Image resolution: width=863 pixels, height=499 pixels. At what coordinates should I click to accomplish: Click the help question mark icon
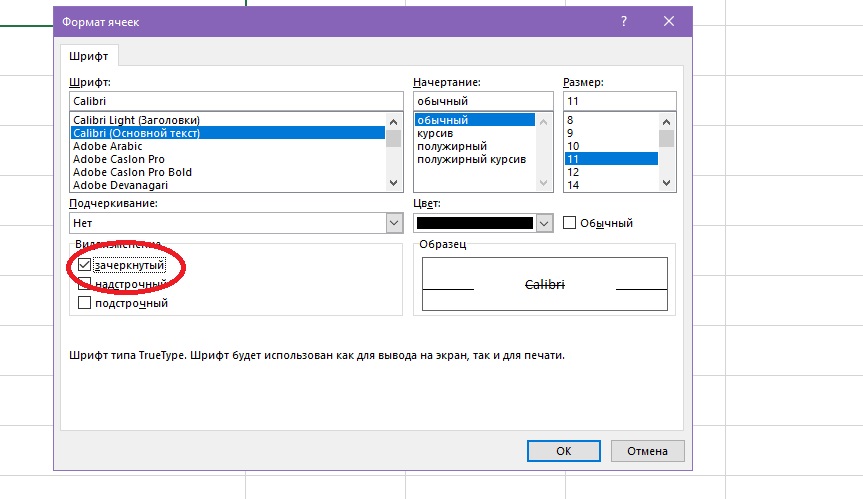pyautogui.click(x=622, y=20)
